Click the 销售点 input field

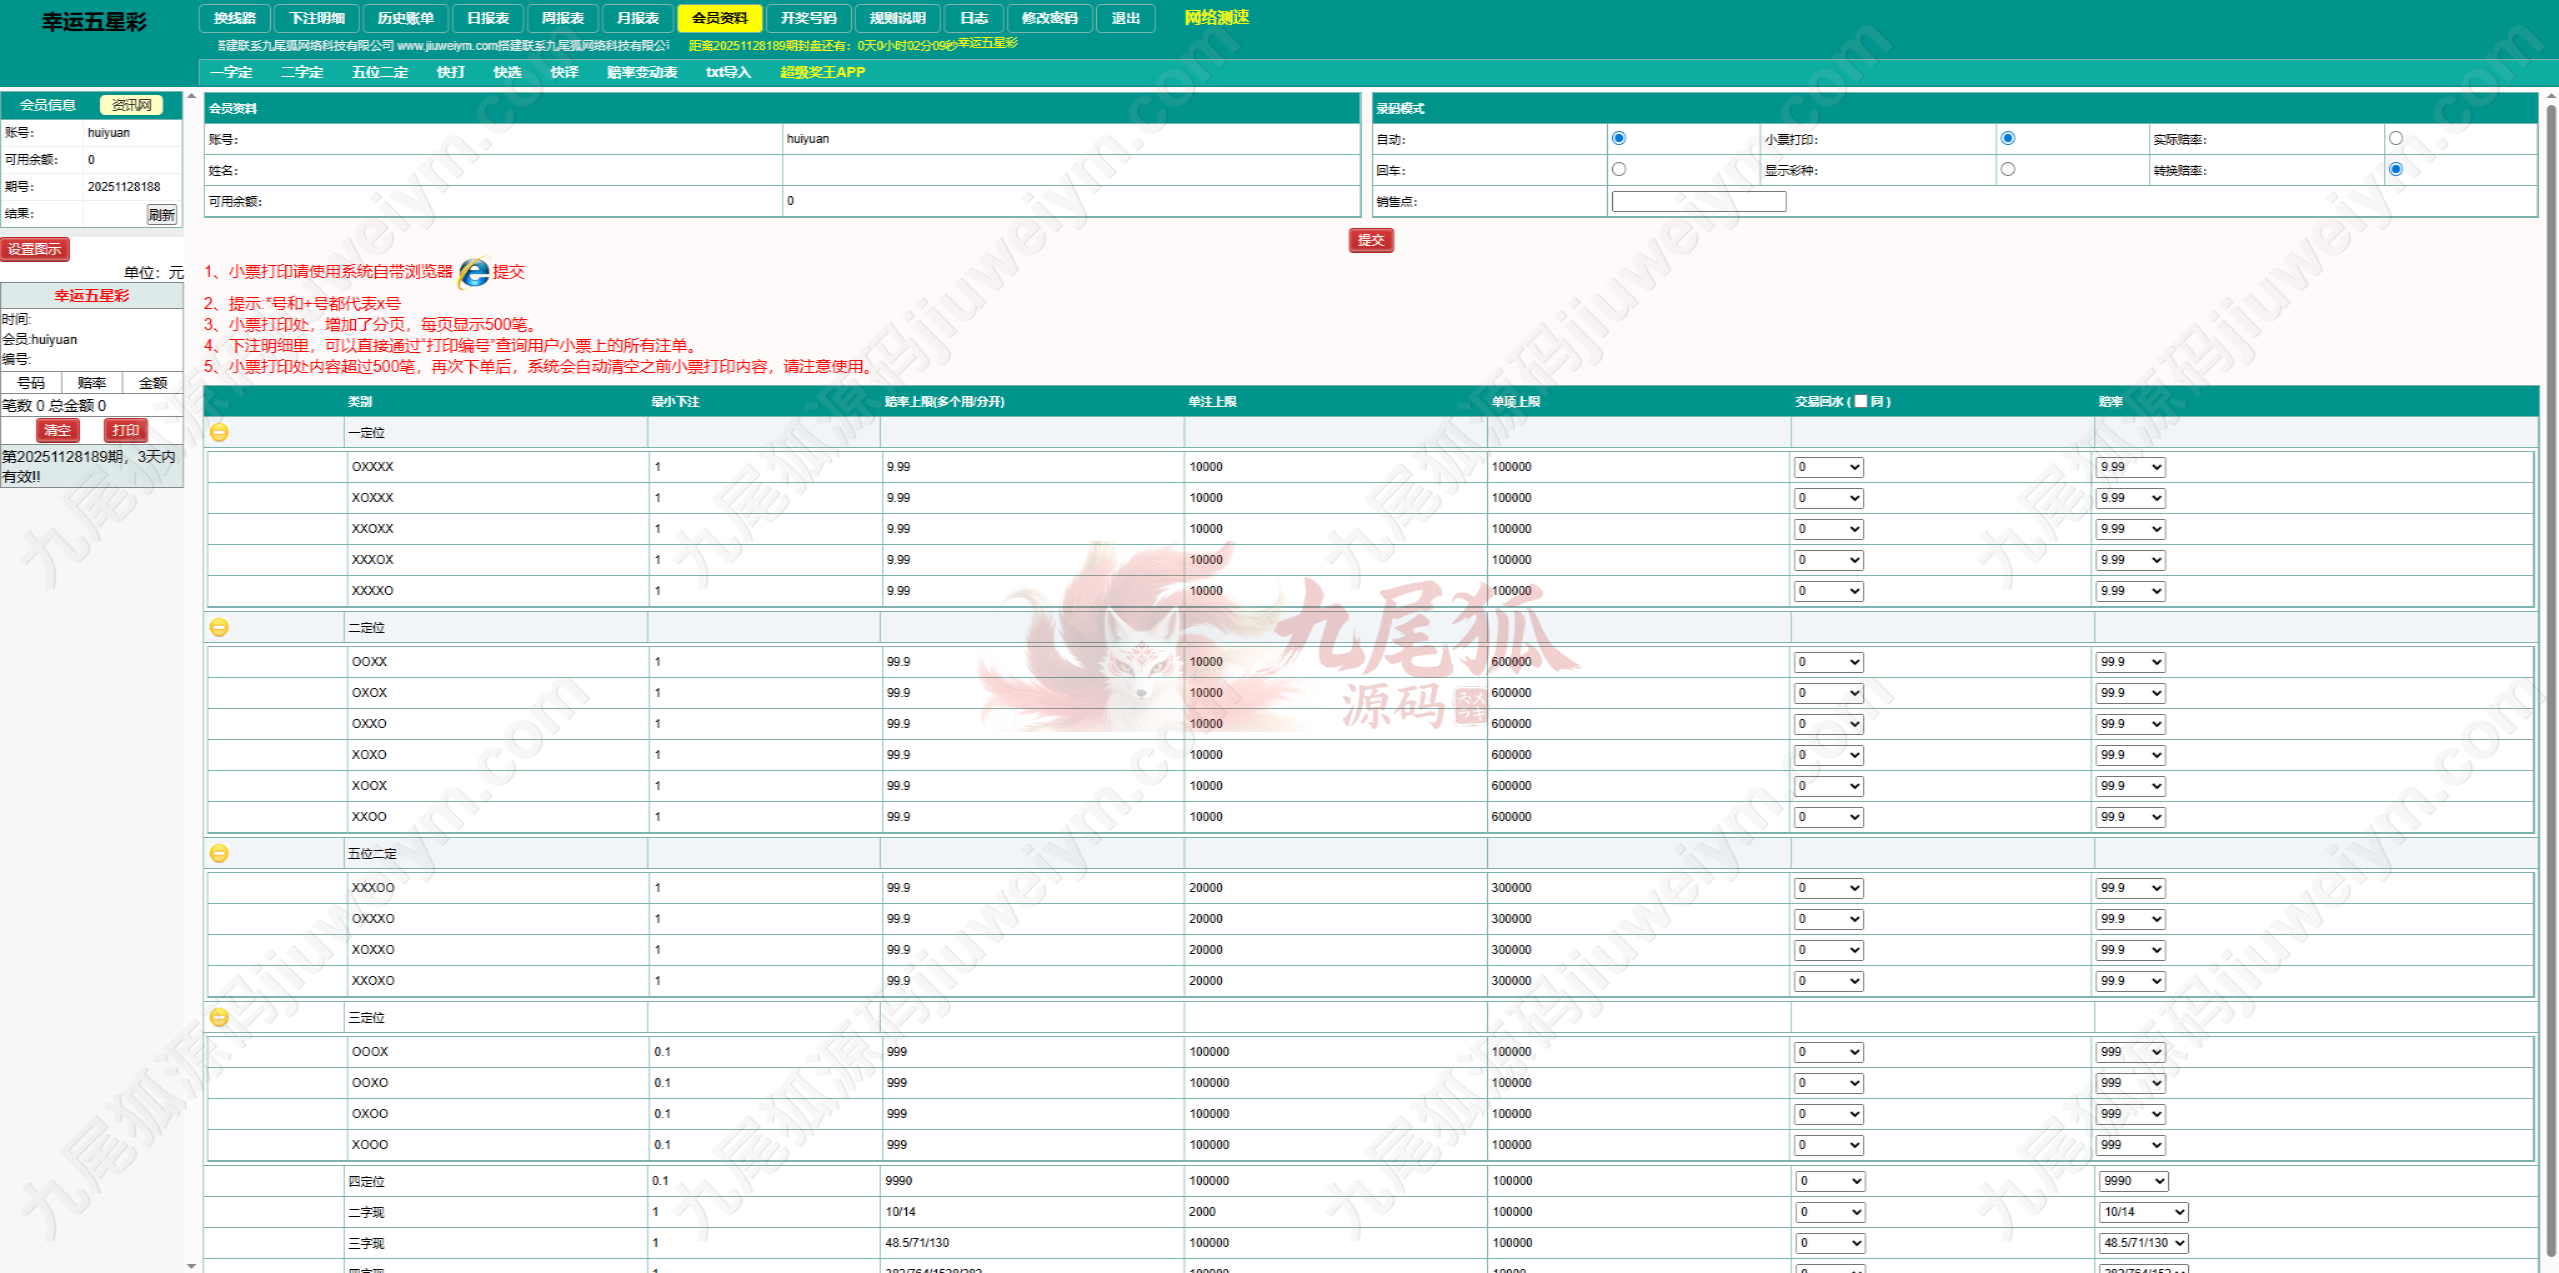click(x=1698, y=201)
